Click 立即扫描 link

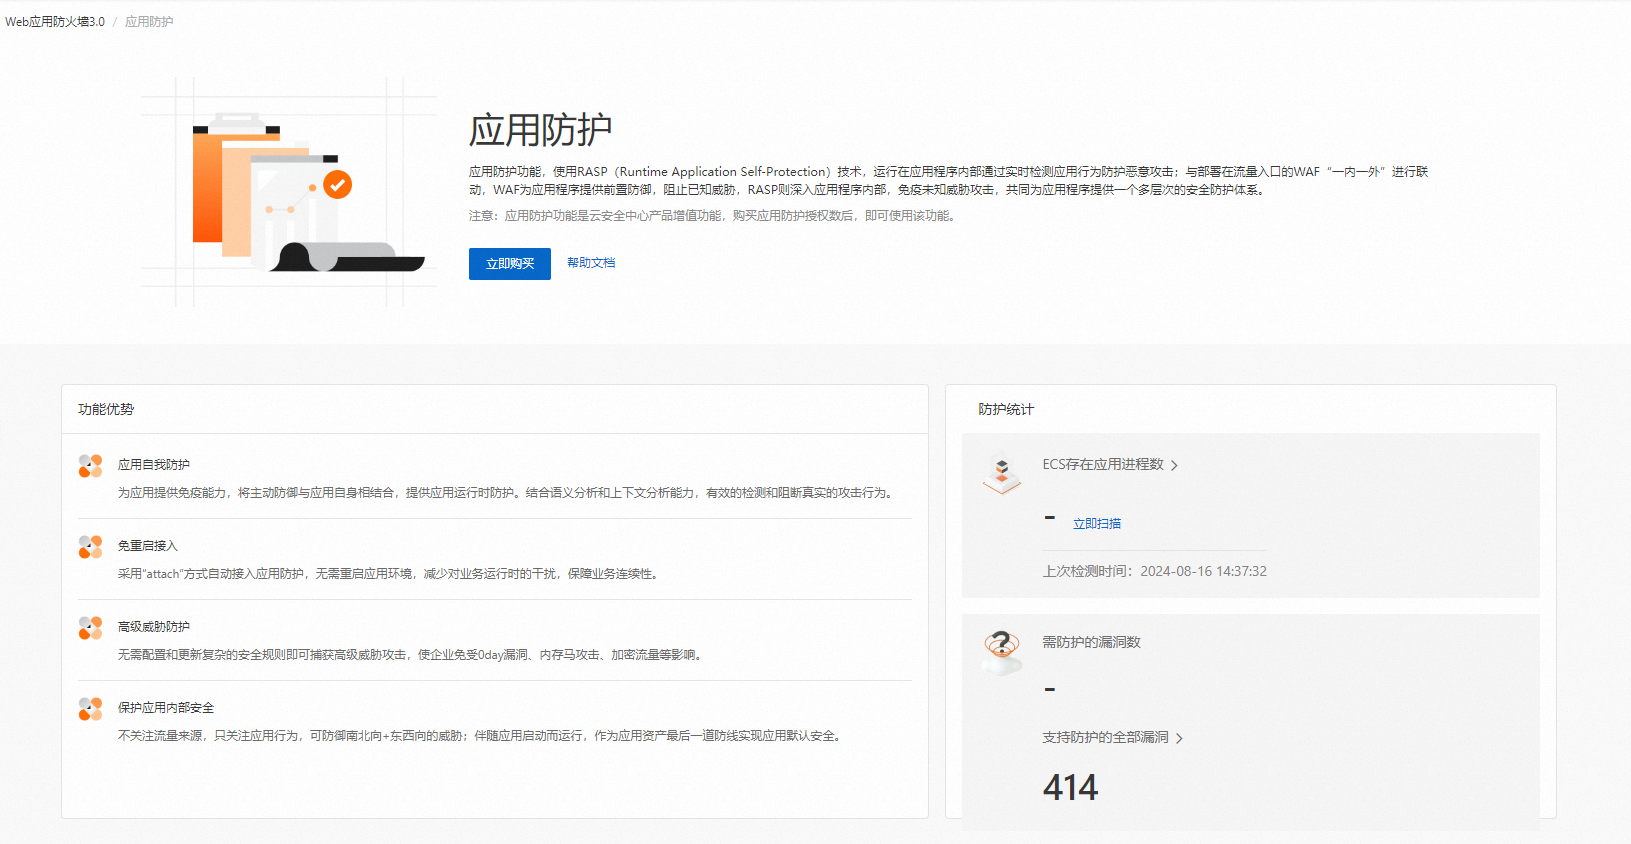pyautogui.click(x=1097, y=524)
